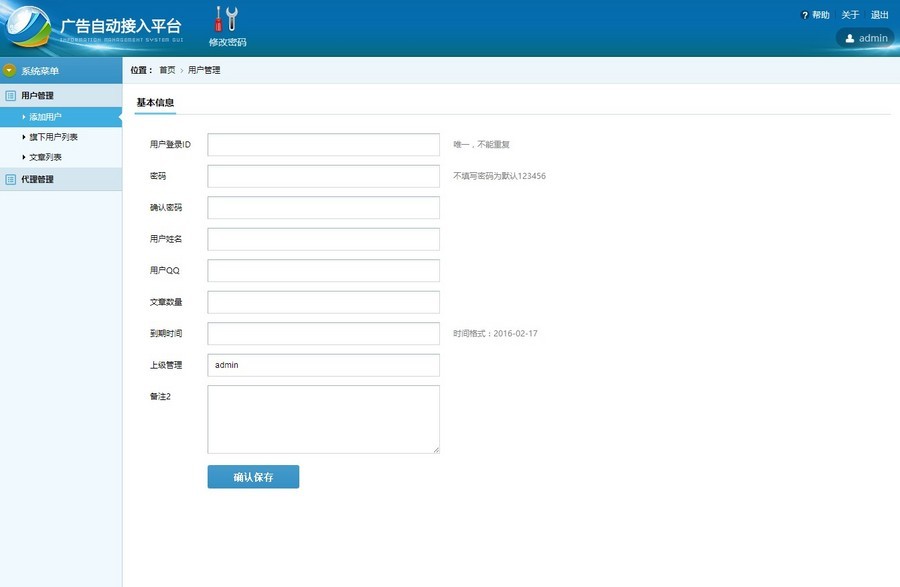Focus the 用户QQ input field
This screenshot has width=900, height=587.
[324, 271]
